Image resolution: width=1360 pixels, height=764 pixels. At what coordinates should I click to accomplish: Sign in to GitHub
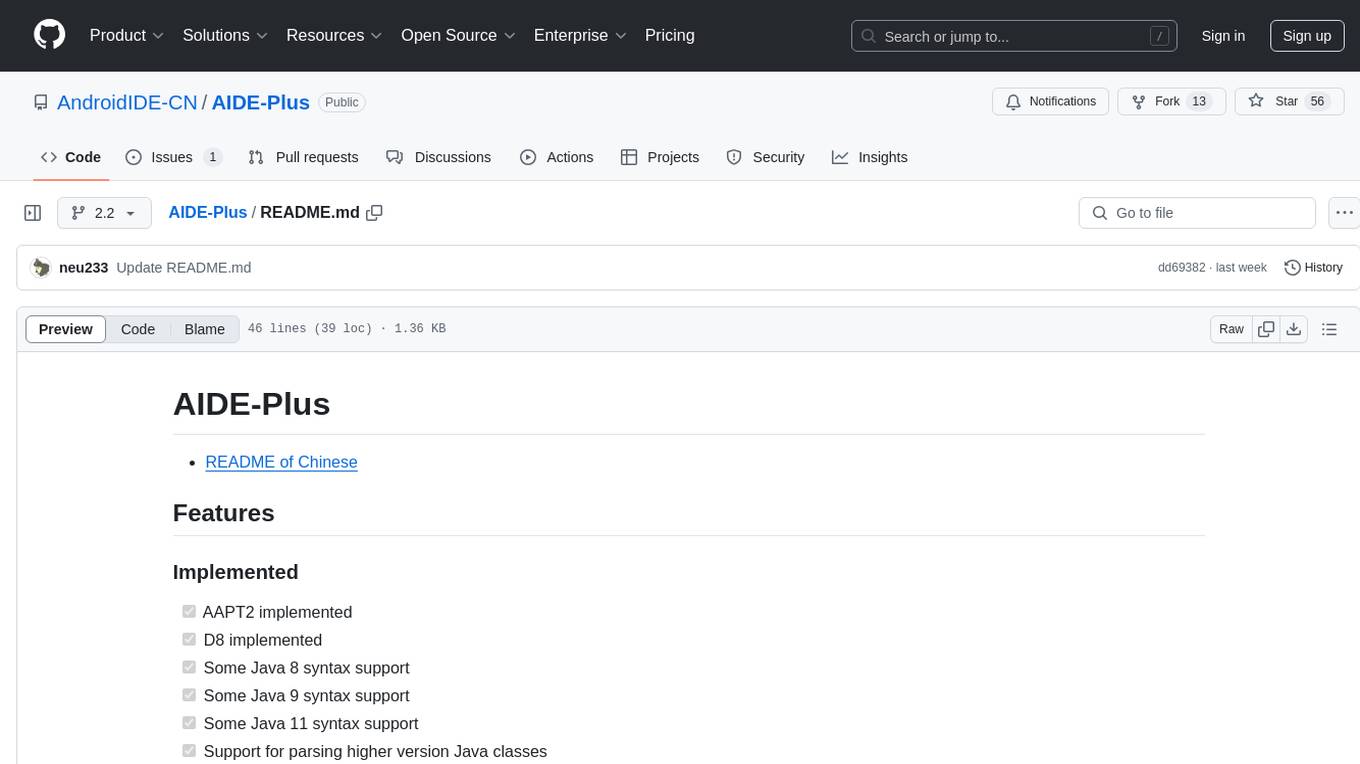(1223, 36)
